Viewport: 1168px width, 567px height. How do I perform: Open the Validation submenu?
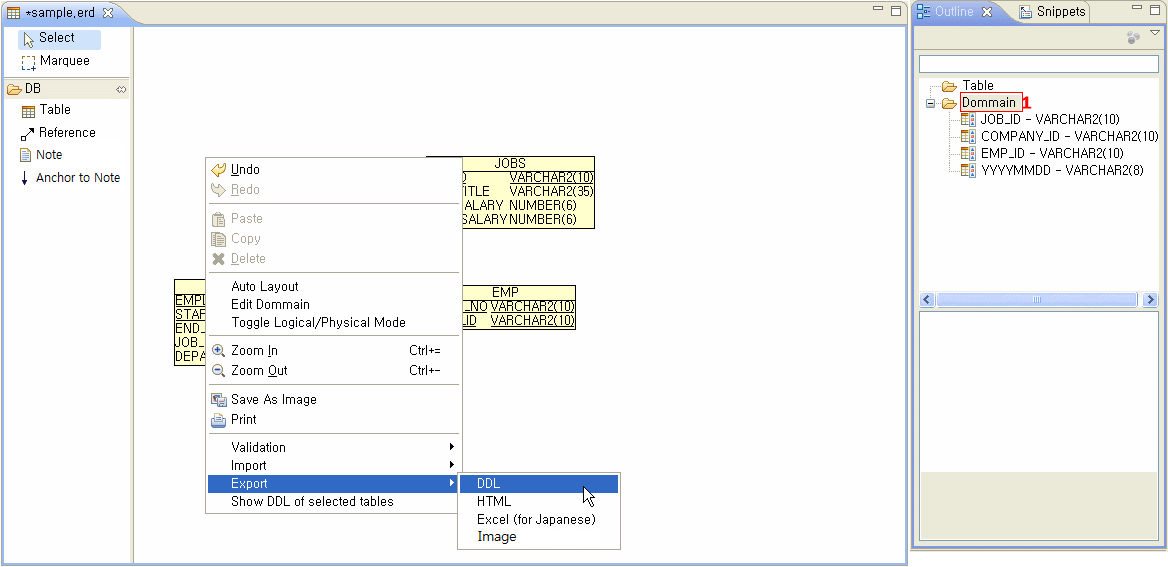pyautogui.click(x=258, y=448)
